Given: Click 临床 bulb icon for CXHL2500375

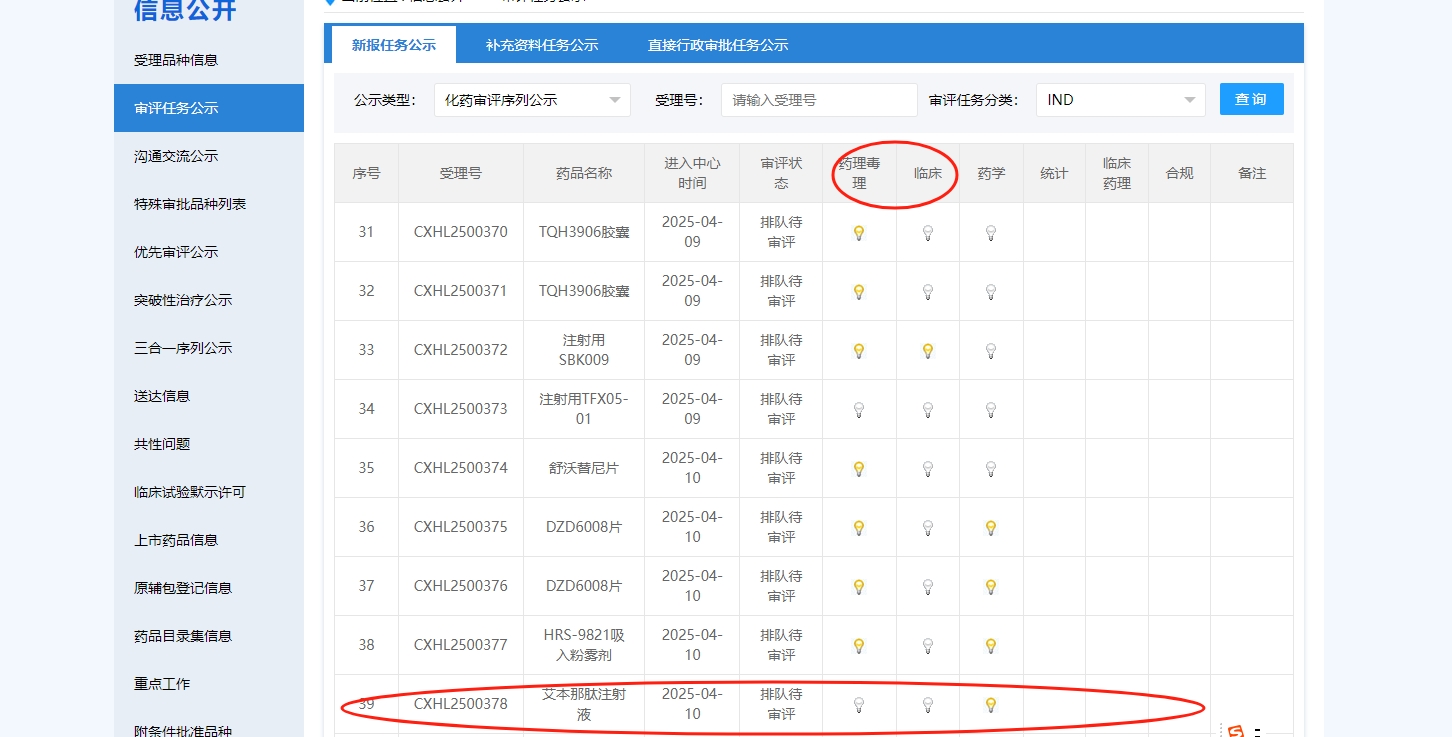Looking at the screenshot, I should coord(927,528).
